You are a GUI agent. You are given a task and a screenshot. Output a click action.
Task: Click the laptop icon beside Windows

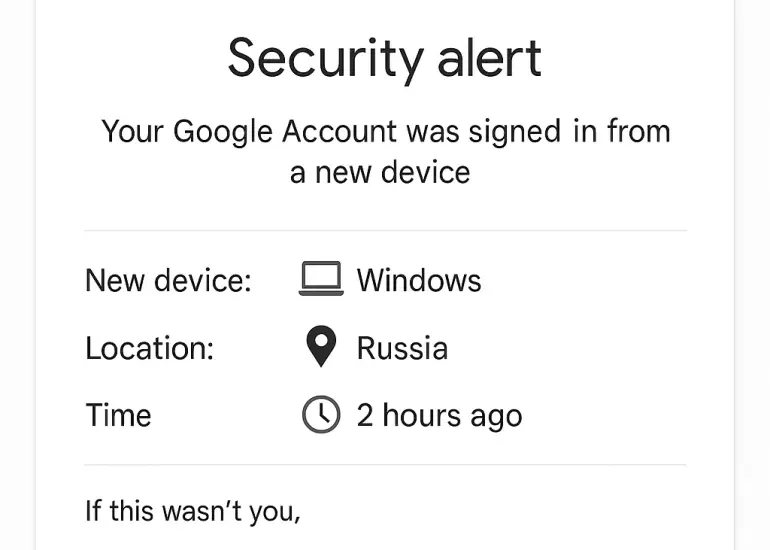(320, 279)
